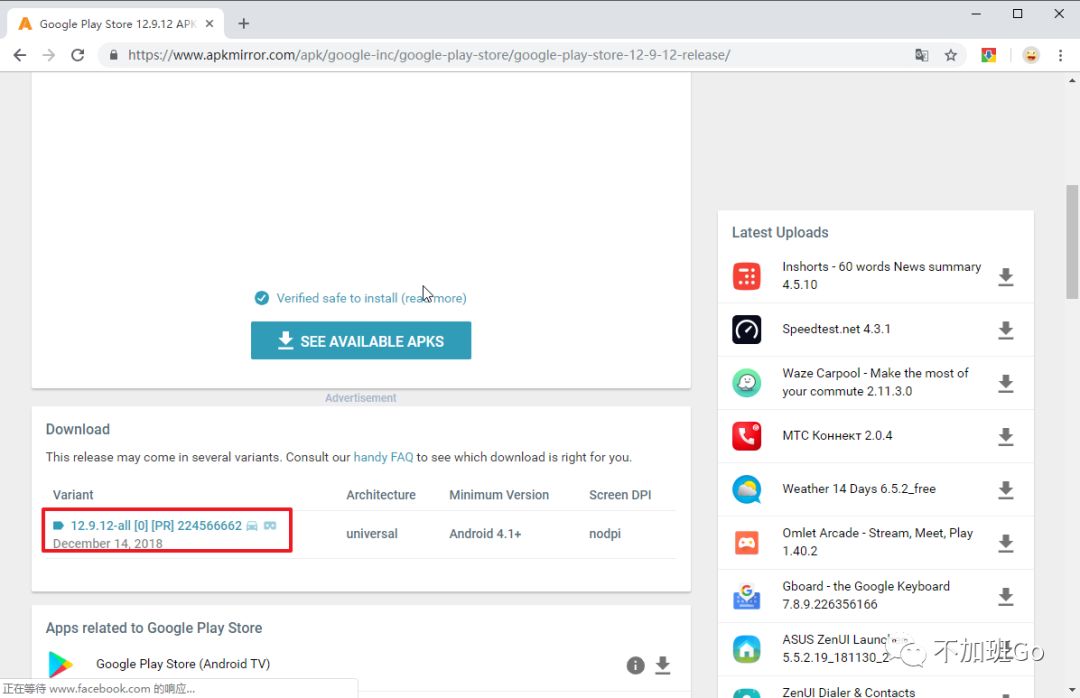1080x698 pixels.
Task: Click the Speedtest.net app icon
Action: [x=747, y=329]
